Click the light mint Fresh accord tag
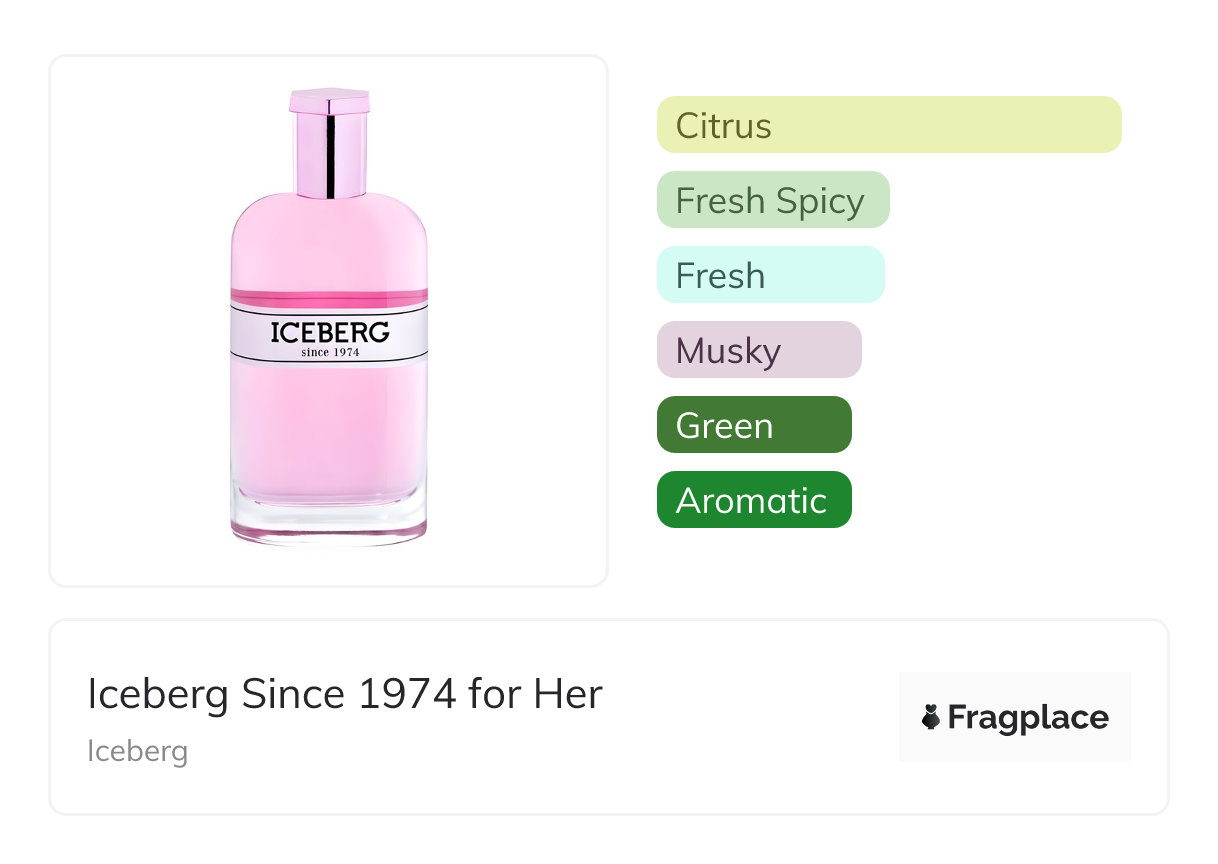 770,275
